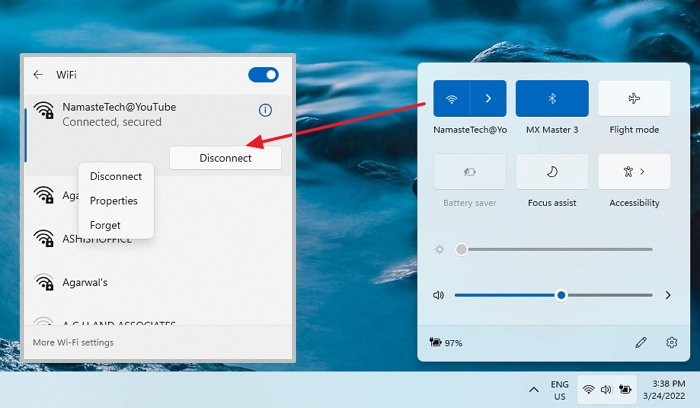This screenshot has width=700, height=408.
Task: Go back using the WiFi panel arrow
Action: pos(38,75)
